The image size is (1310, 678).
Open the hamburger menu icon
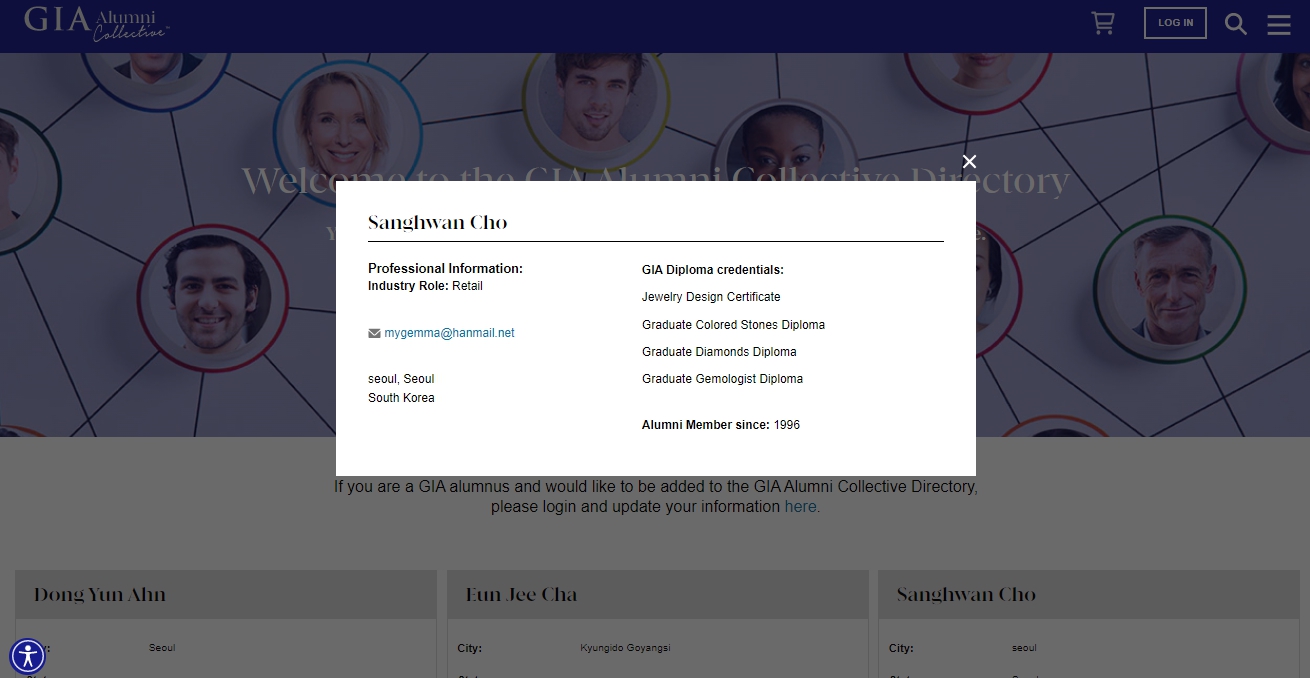pyautogui.click(x=1279, y=24)
